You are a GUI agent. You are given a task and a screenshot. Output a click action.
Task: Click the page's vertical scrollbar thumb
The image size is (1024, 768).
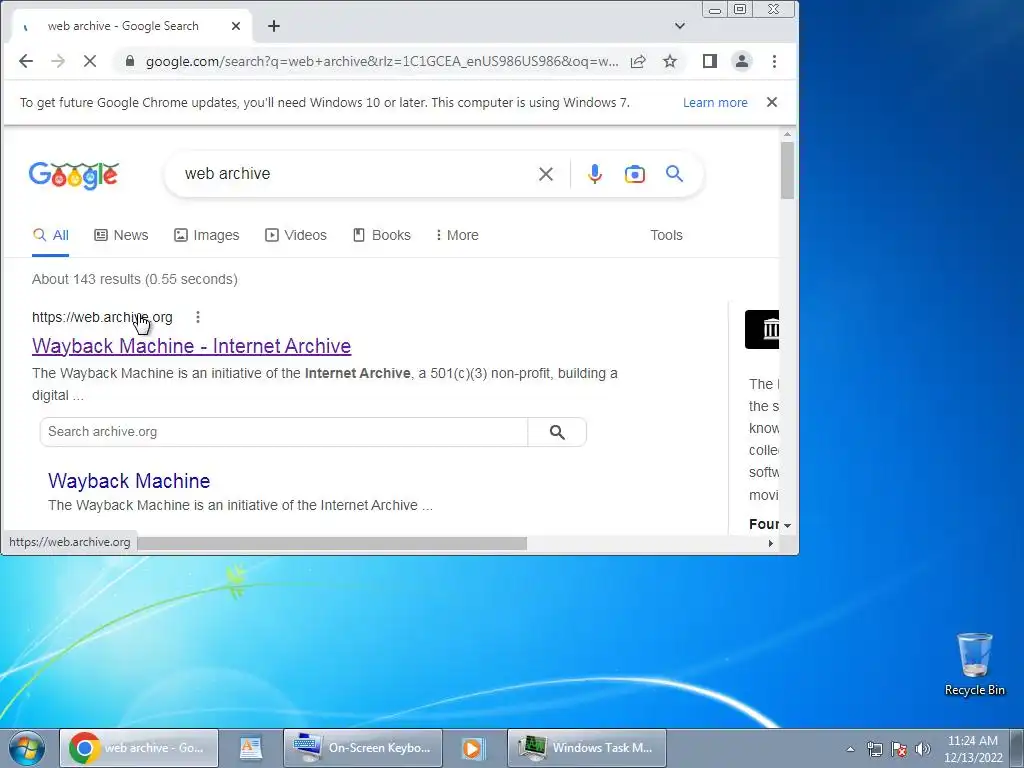click(788, 170)
